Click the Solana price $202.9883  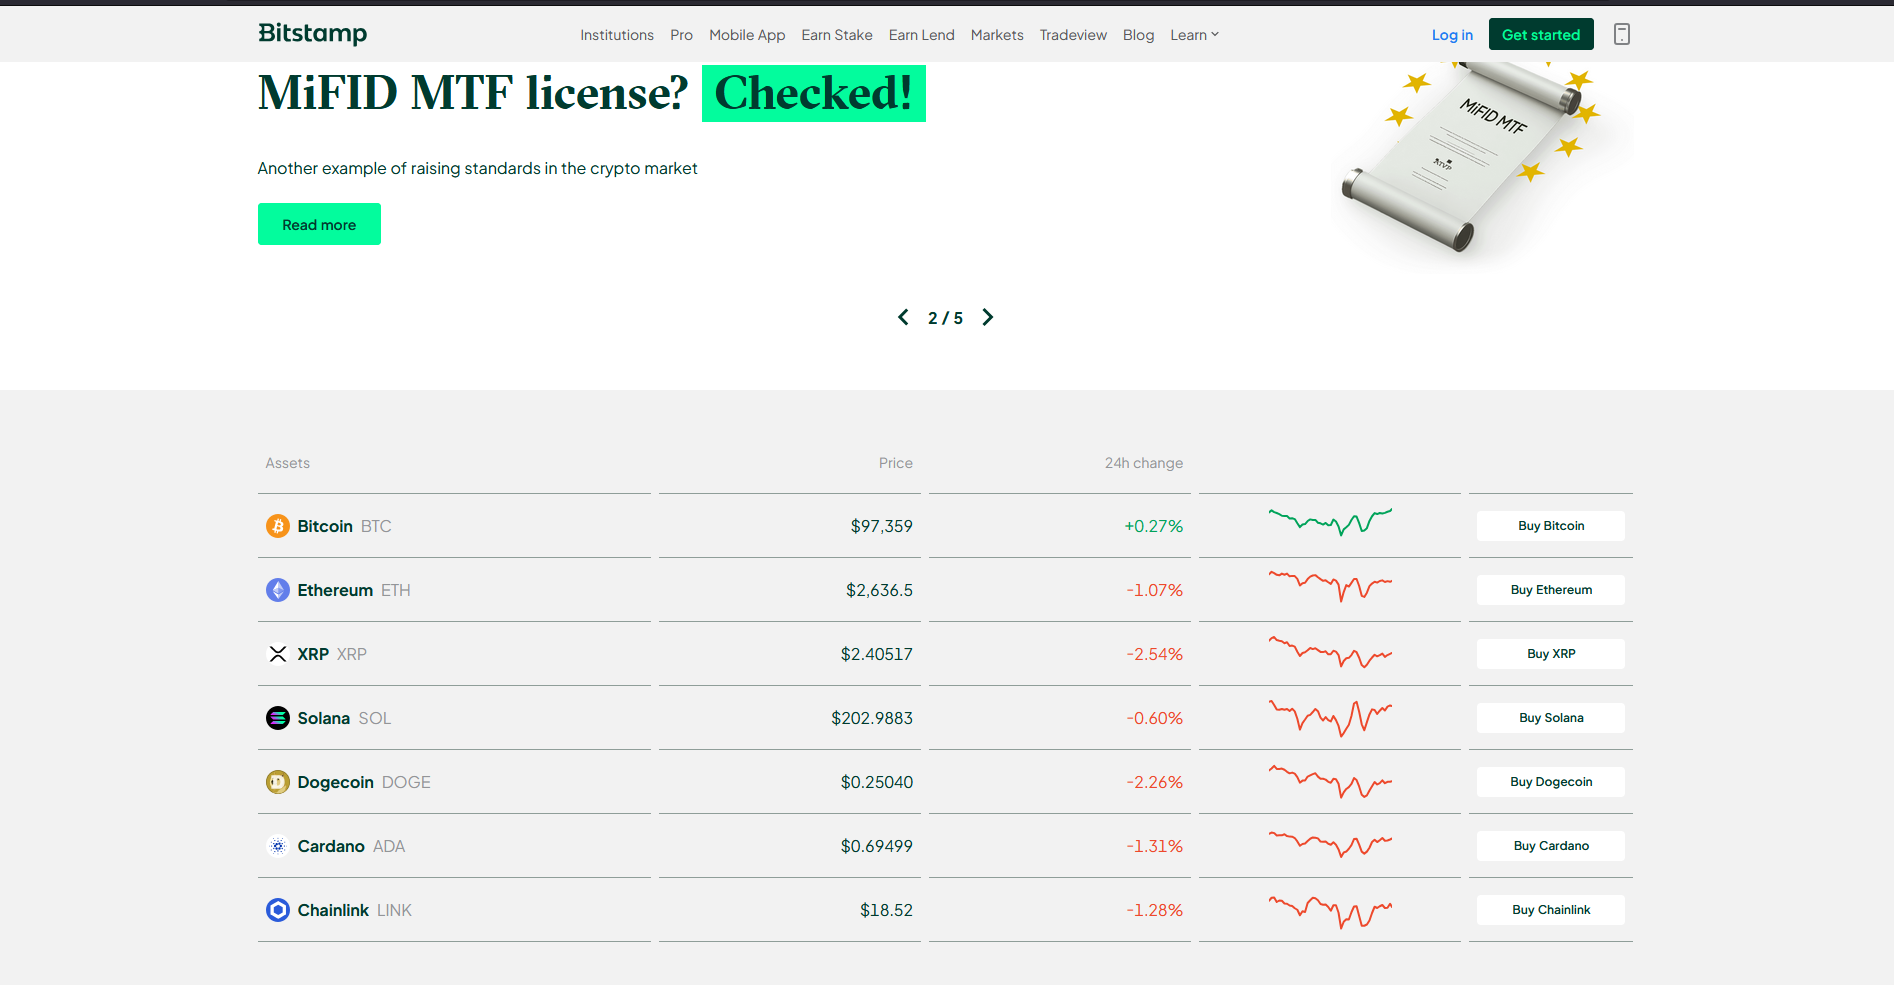[872, 718]
